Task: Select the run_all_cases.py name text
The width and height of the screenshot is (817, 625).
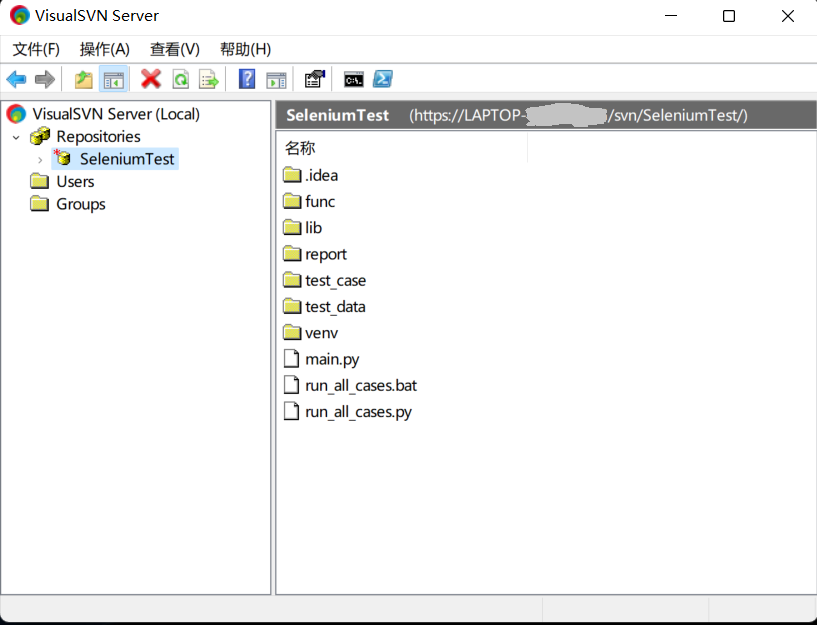Action: point(358,412)
